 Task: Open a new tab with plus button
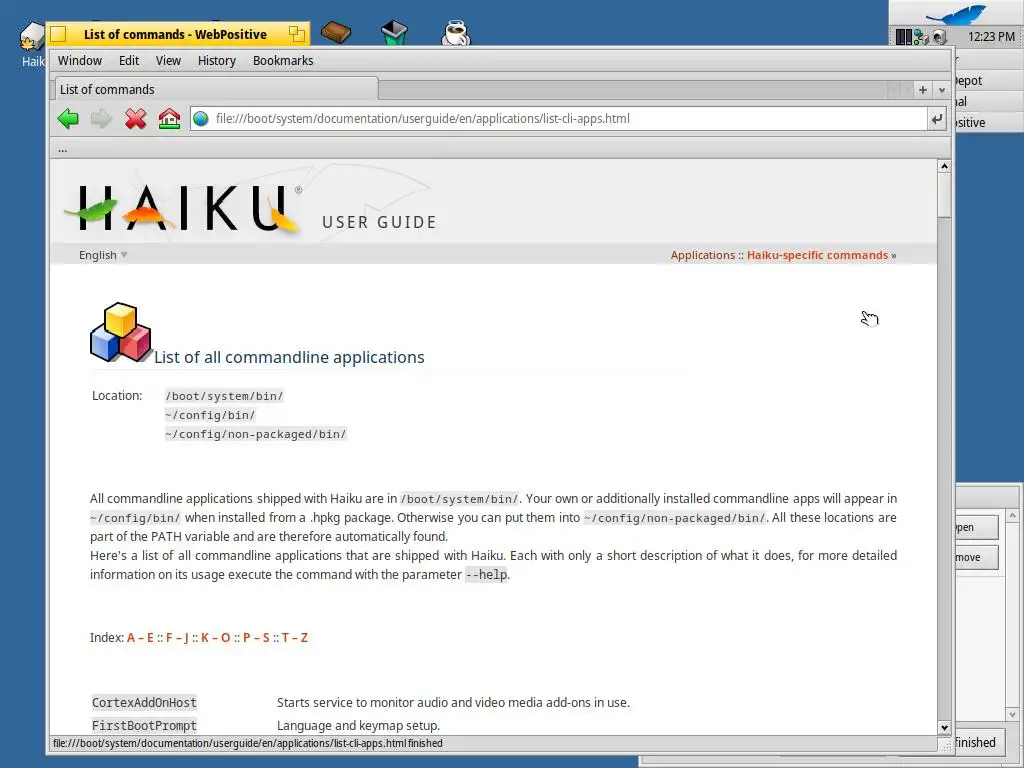923,90
